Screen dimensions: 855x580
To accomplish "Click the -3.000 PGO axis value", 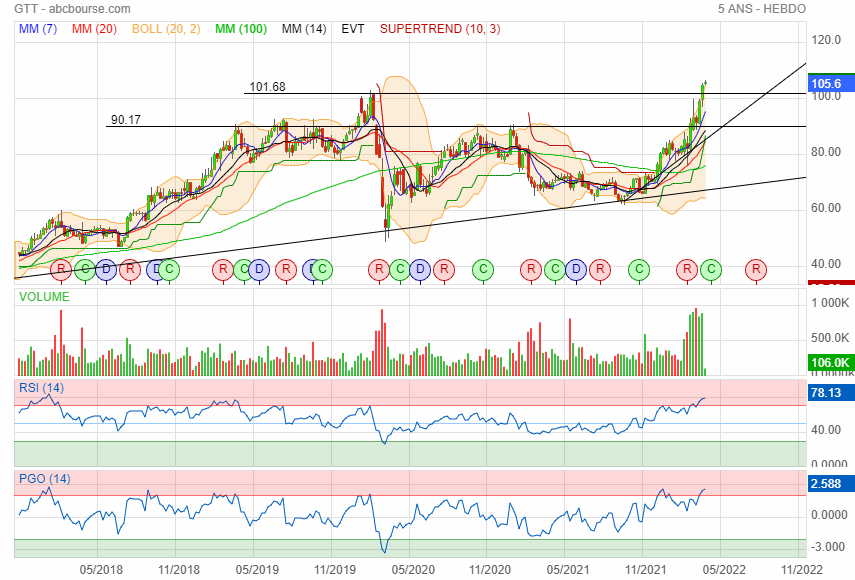I will (x=828, y=547).
